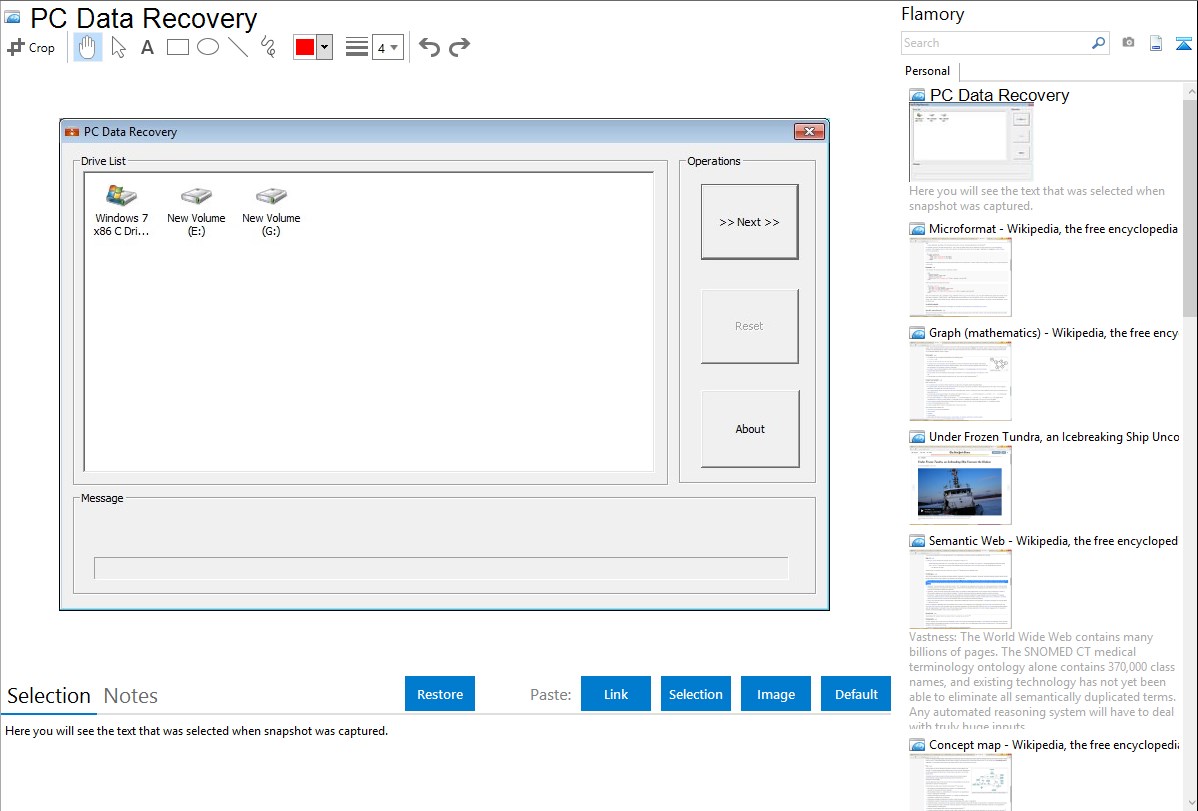
Task: Click the snapshot icon beside the sidebar PC Data Recovery title
Action: point(918,96)
